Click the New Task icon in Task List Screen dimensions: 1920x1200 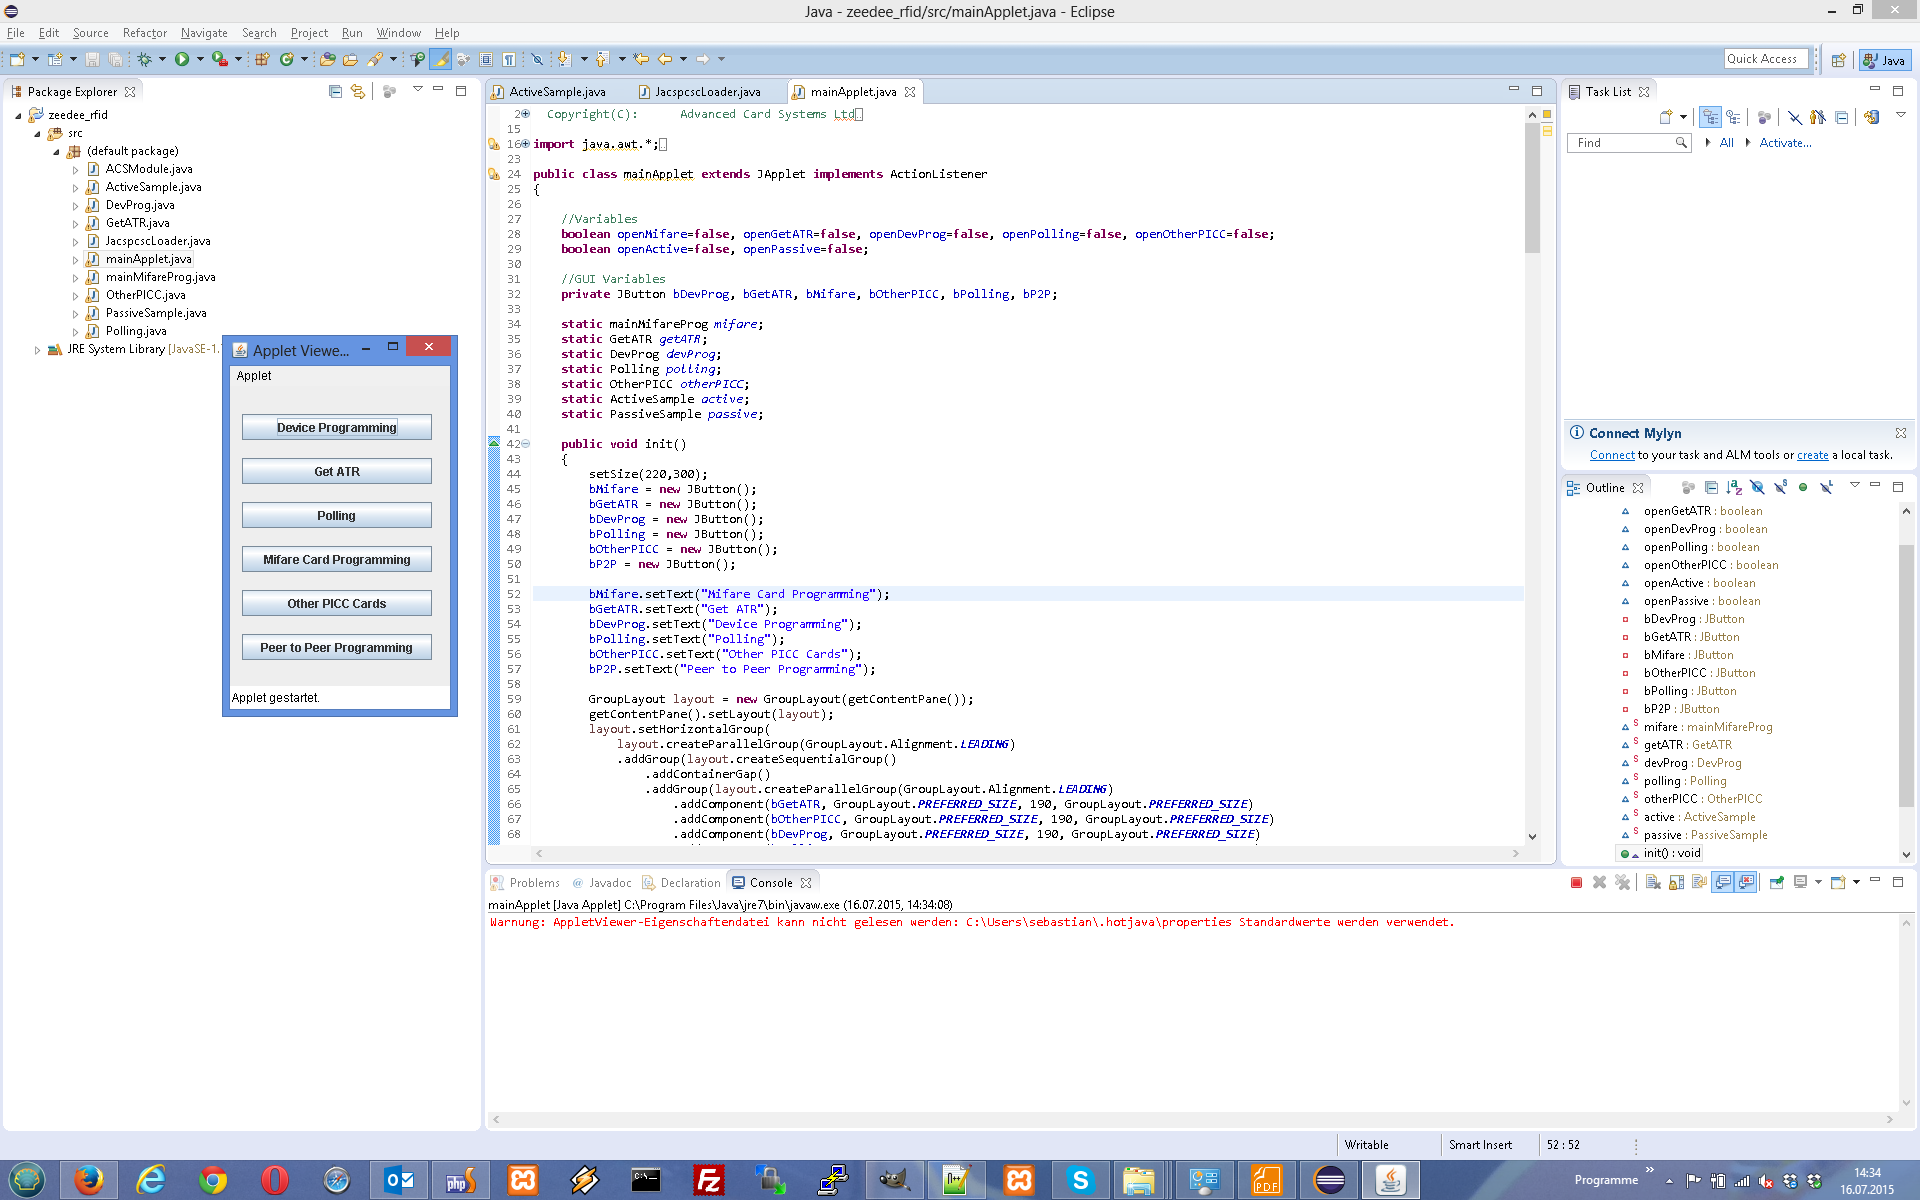1666,117
